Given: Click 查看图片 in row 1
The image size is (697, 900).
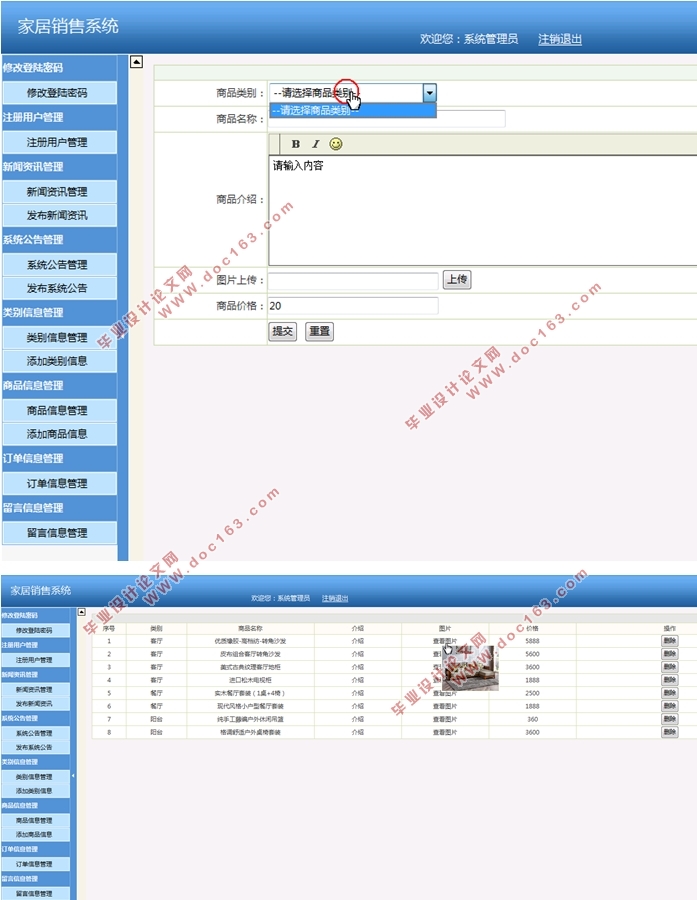Looking at the screenshot, I should (x=445, y=641).
